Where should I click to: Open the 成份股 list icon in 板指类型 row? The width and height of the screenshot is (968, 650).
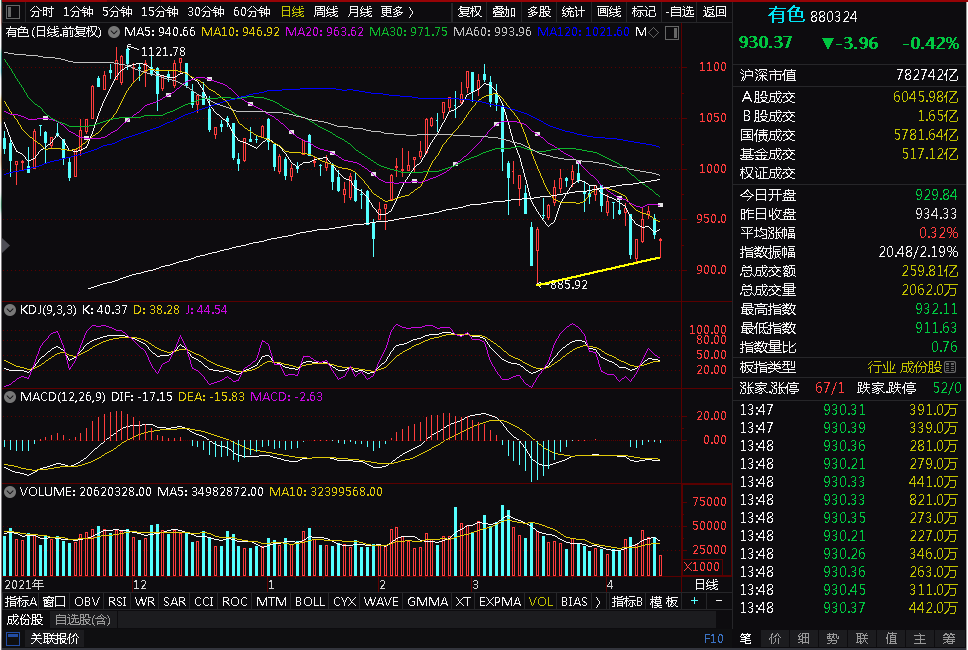950,367
